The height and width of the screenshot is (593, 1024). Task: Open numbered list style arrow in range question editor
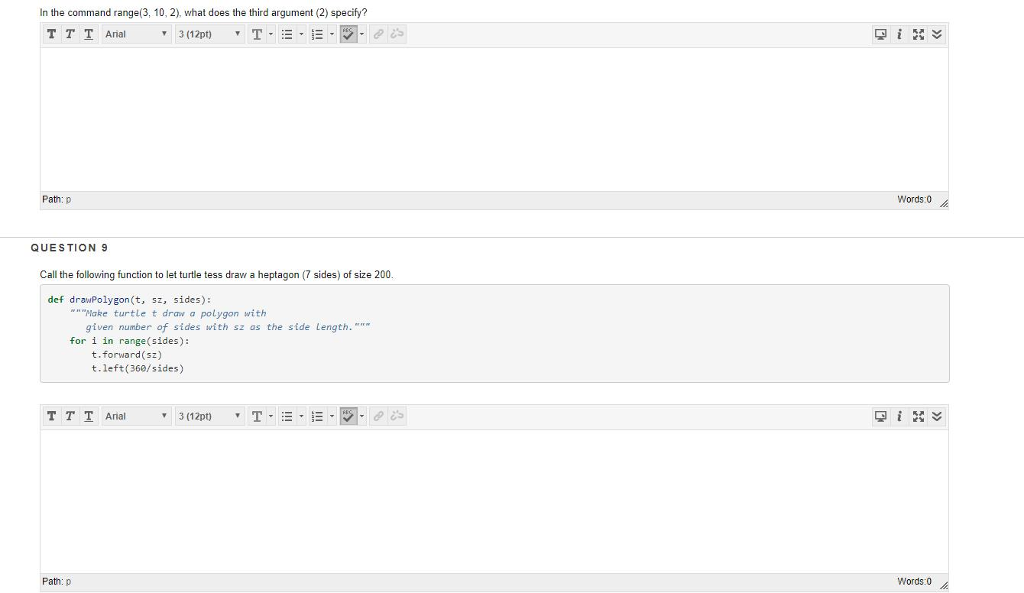click(x=332, y=34)
